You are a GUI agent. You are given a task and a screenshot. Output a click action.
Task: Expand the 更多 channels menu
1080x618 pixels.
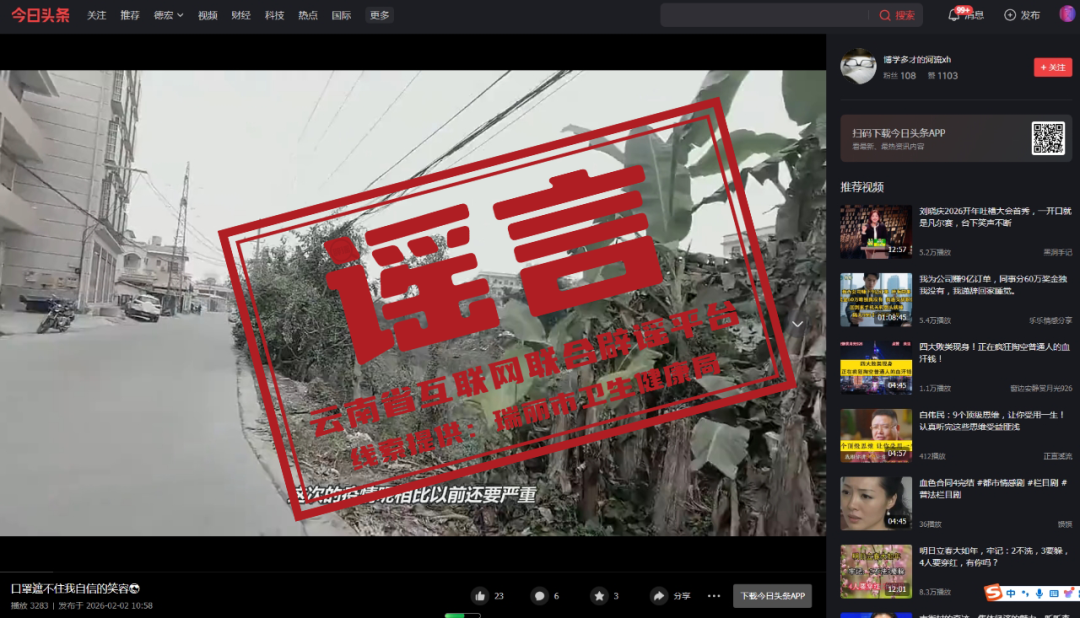(379, 15)
